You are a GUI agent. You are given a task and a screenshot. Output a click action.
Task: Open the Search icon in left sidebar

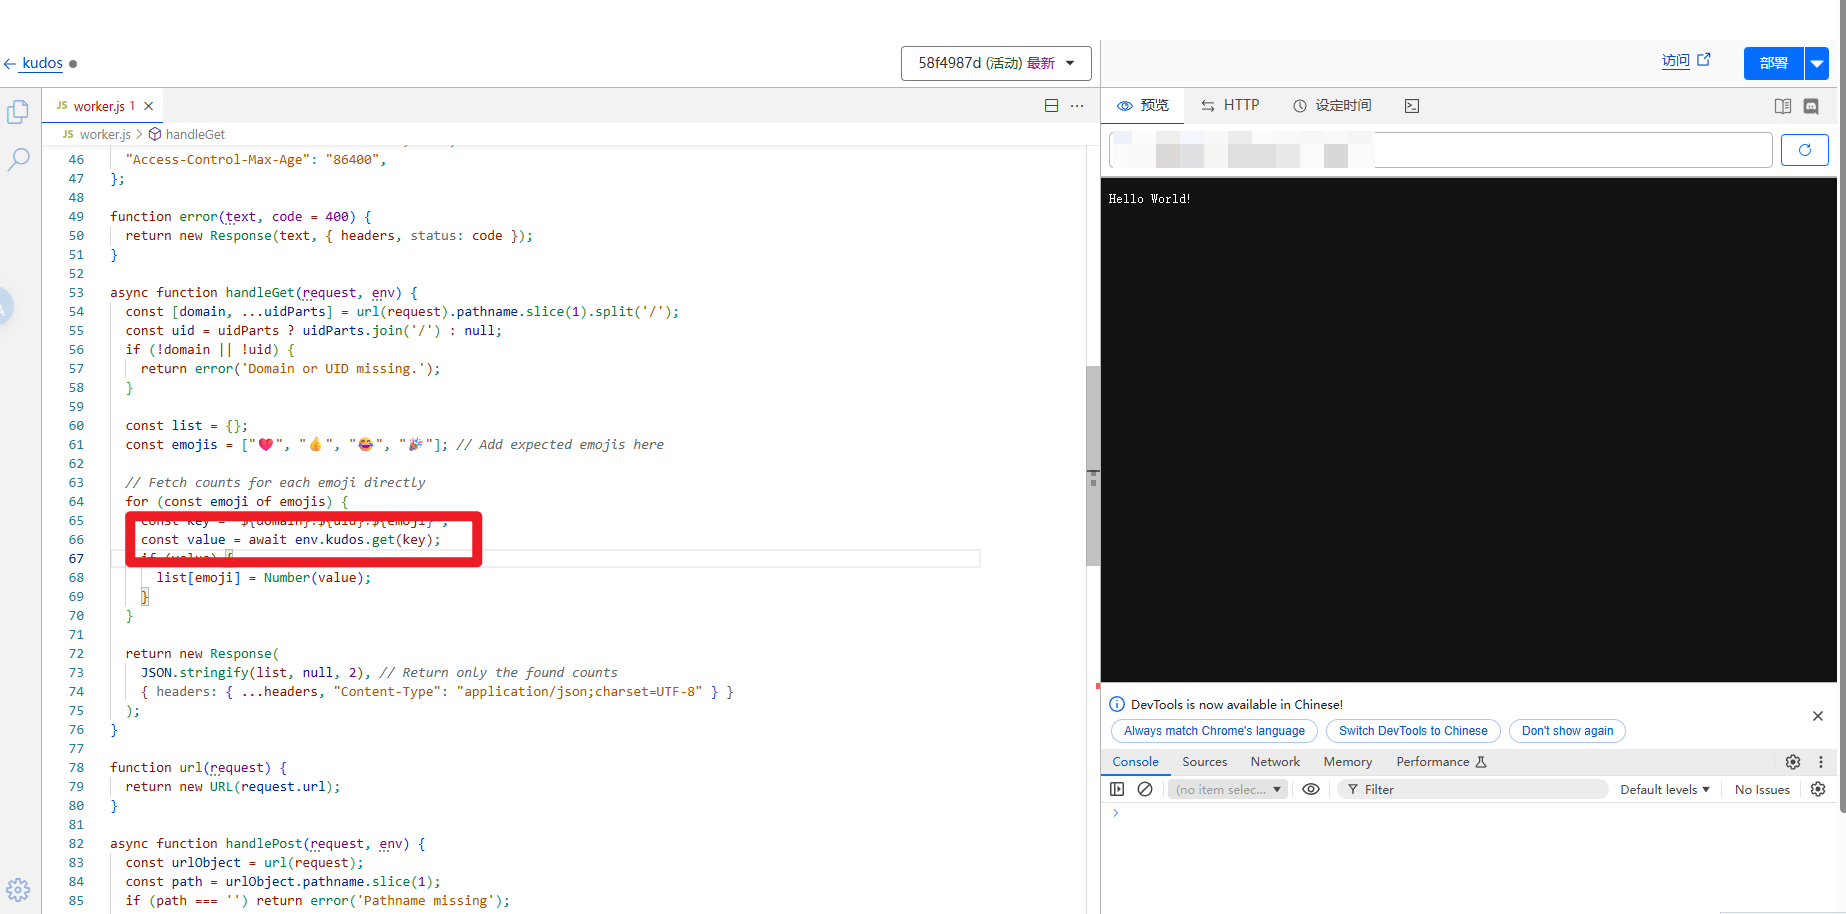tap(18, 159)
